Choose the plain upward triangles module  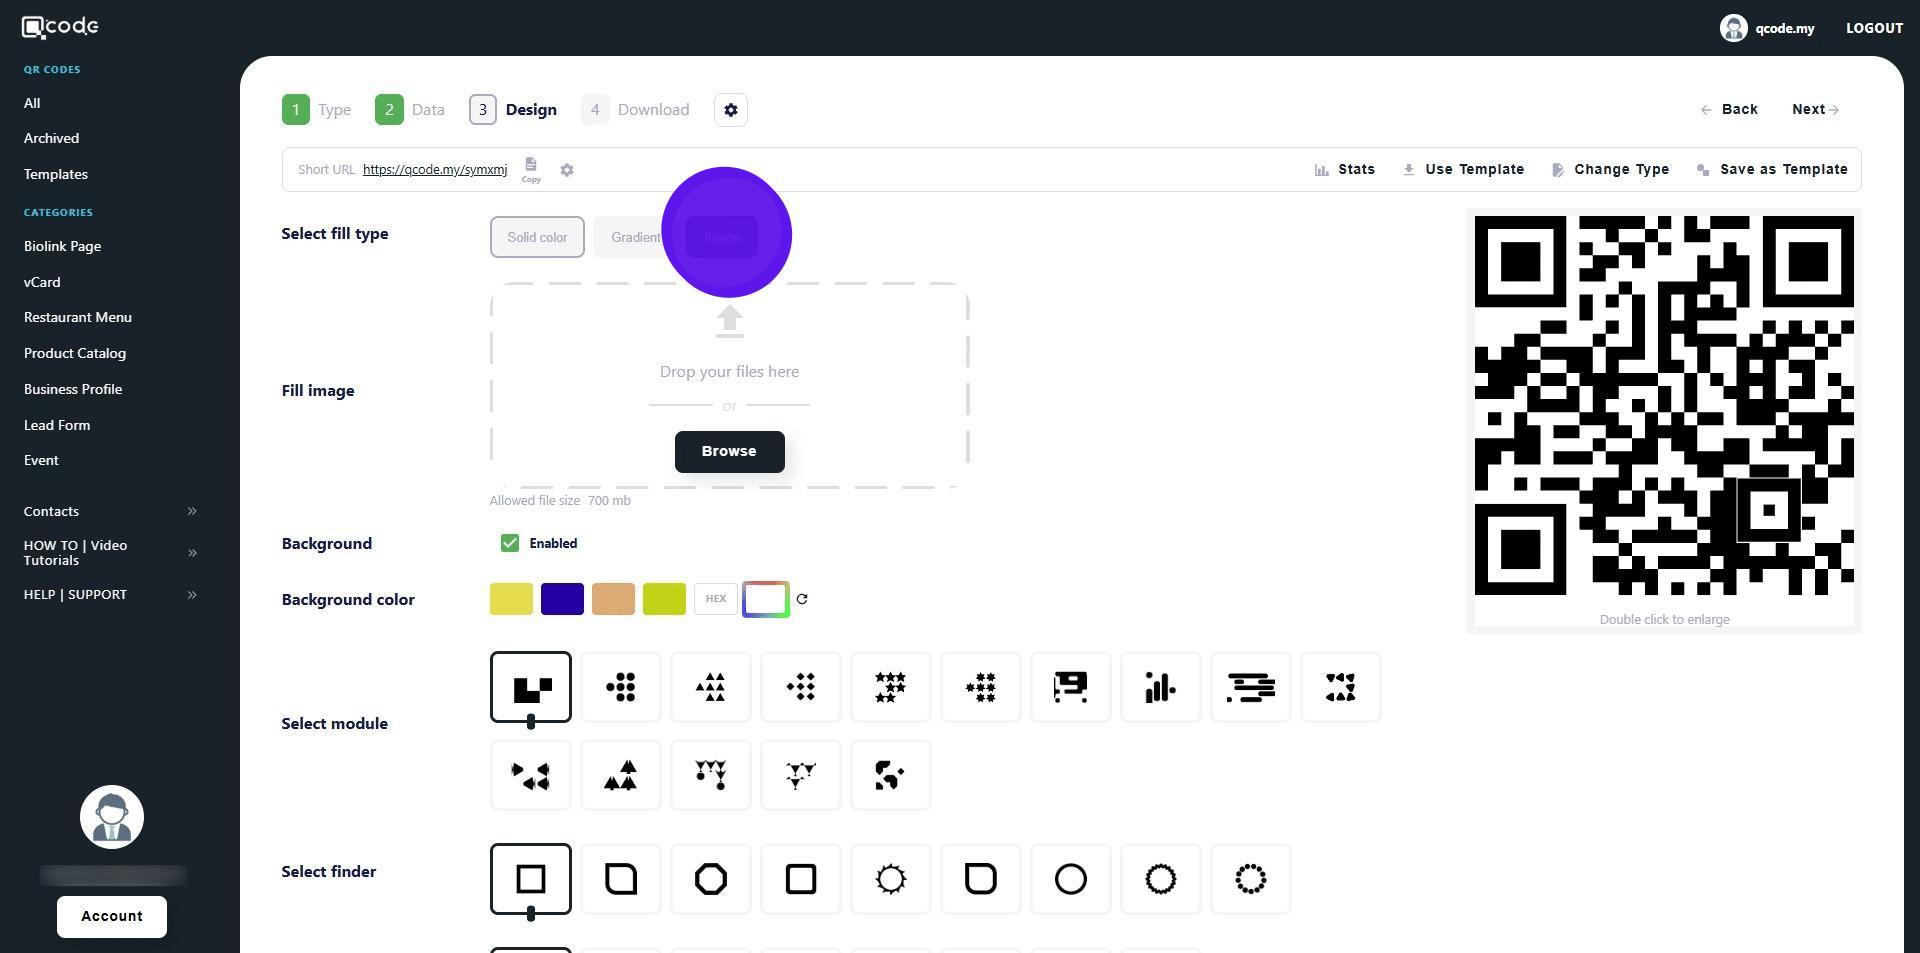click(x=711, y=687)
